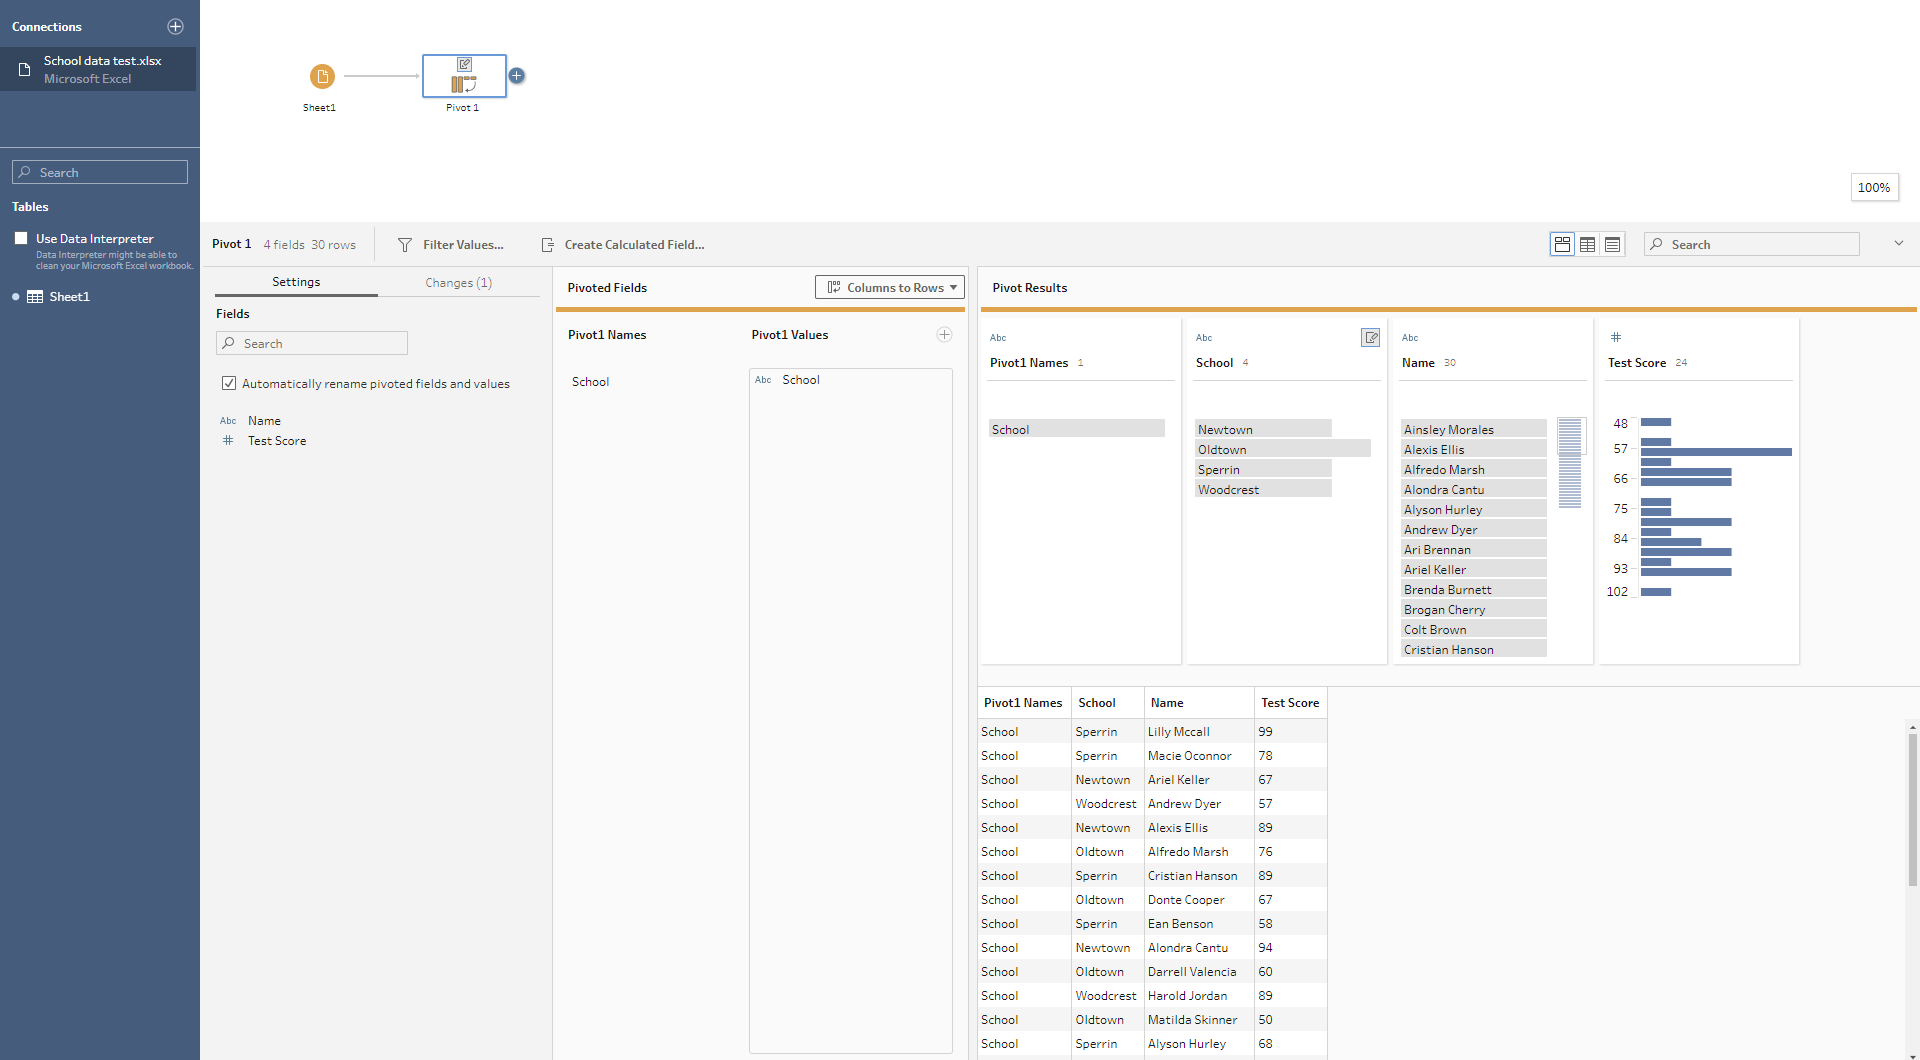Select the Pivot 1 step icon
Image resolution: width=1920 pixels, height=1060 pixels.
464,76
